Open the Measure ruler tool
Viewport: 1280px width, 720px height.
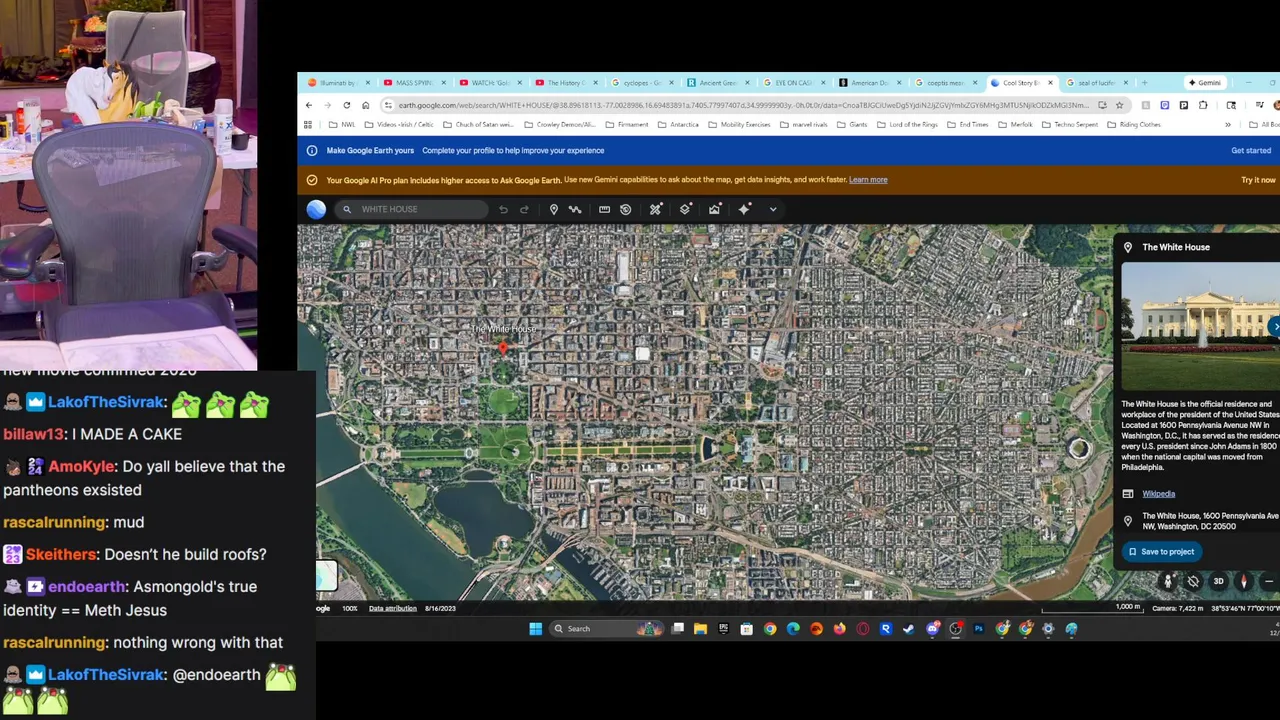tap(604, 209)
